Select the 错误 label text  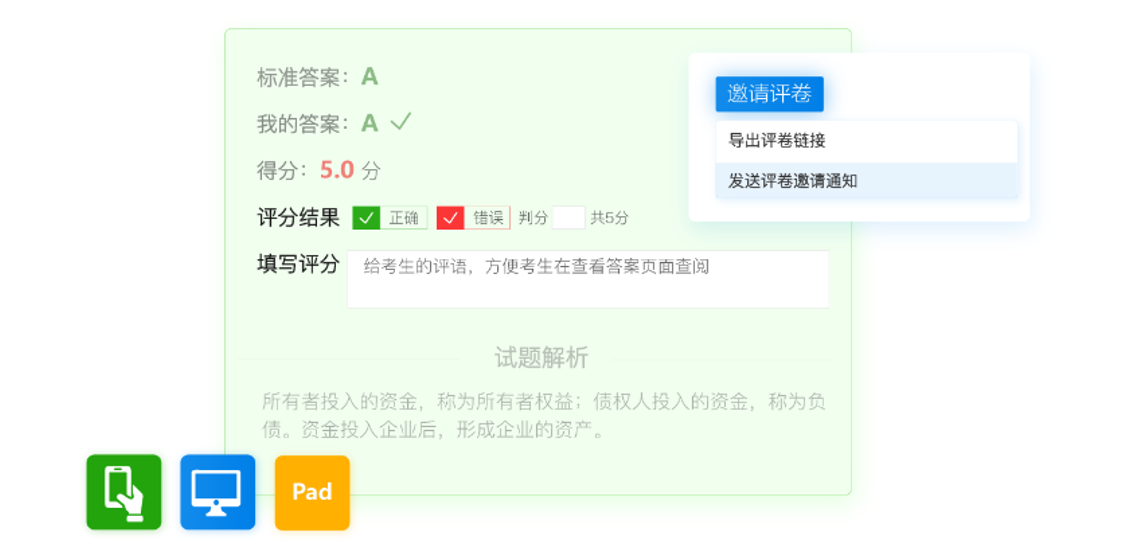coord(488,218)
